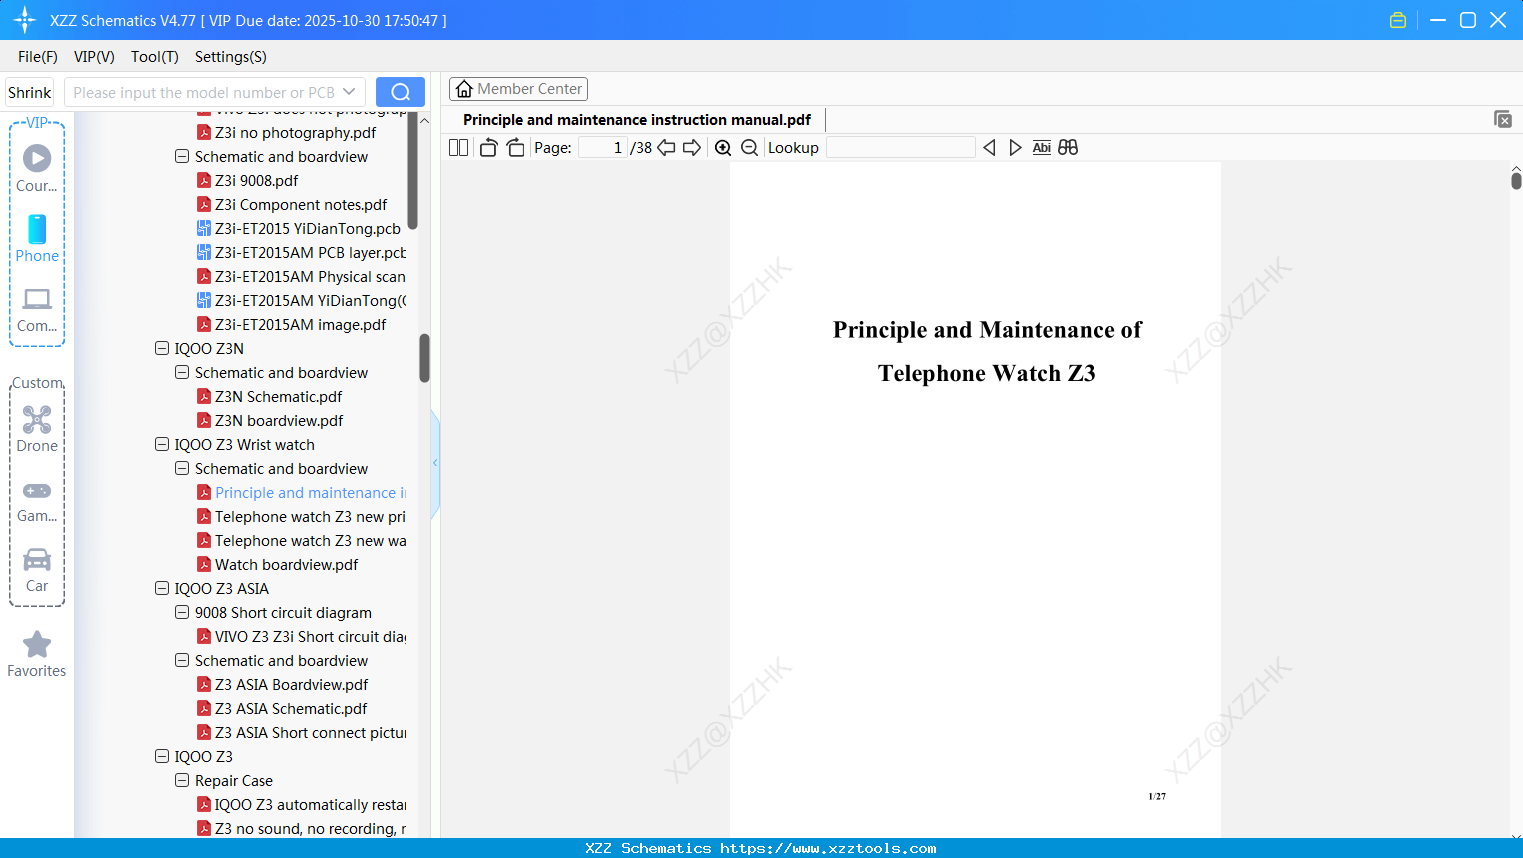The image size is (1523, 858).
Task: Rotate the PDF page clockwise
Action: [x=515, y=146]
